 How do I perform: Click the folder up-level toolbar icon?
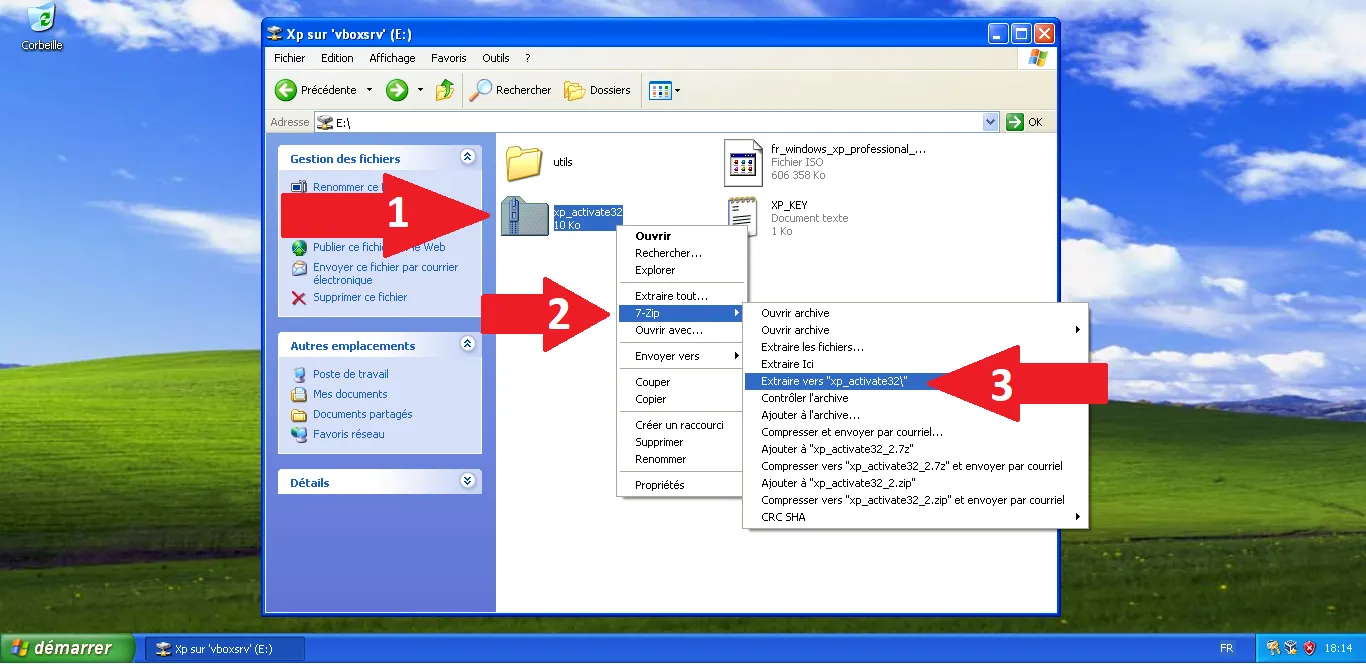pos(445,90)
